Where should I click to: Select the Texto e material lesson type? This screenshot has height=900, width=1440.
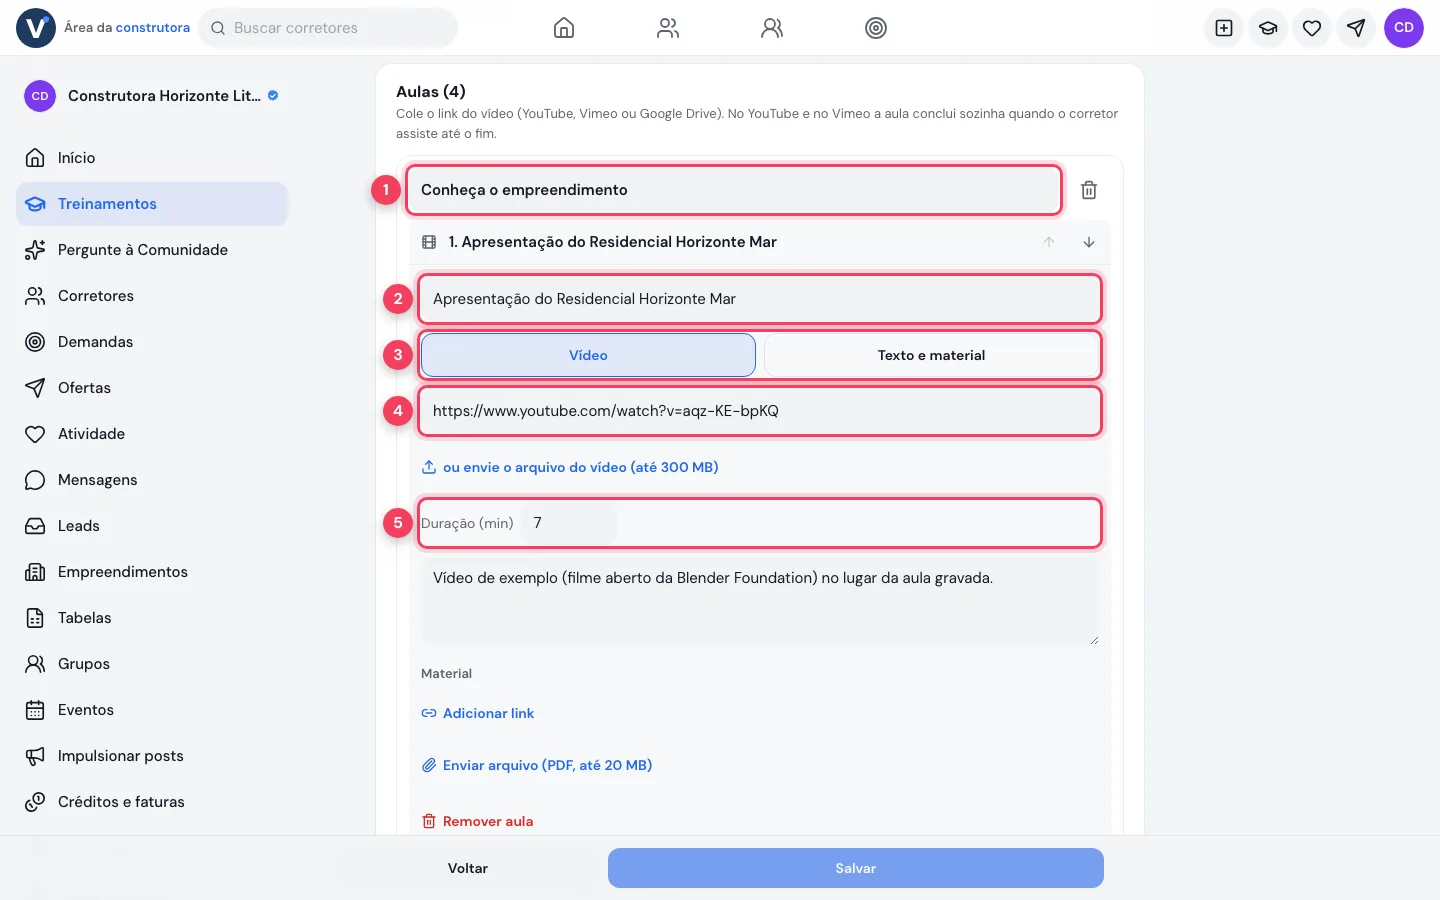[x=931, y=355]
